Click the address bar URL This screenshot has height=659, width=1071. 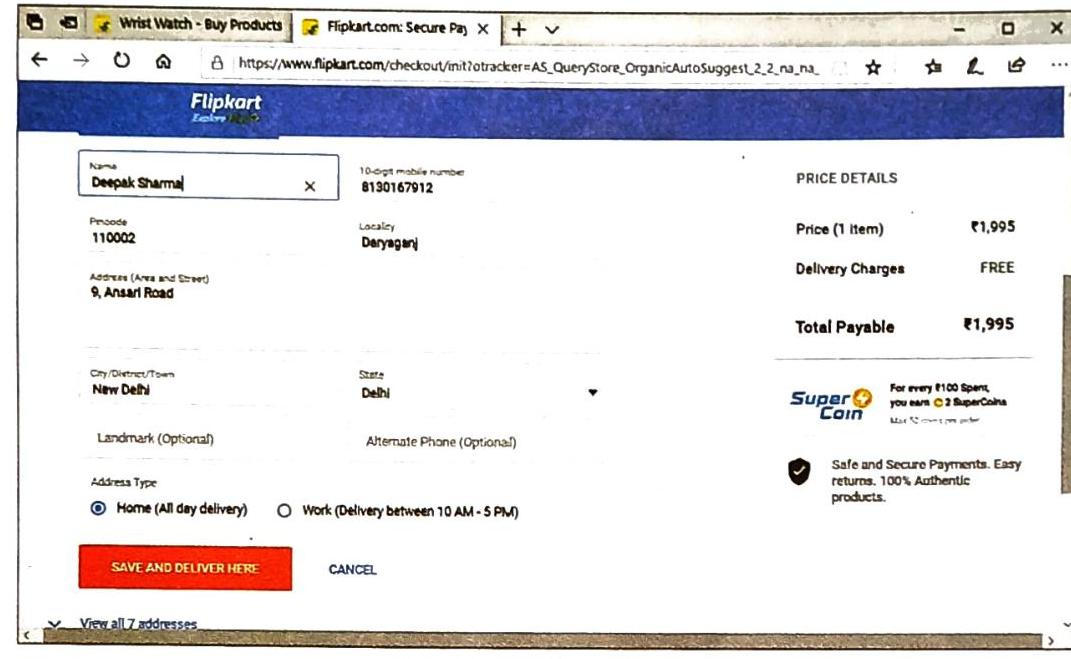(528, 66)
